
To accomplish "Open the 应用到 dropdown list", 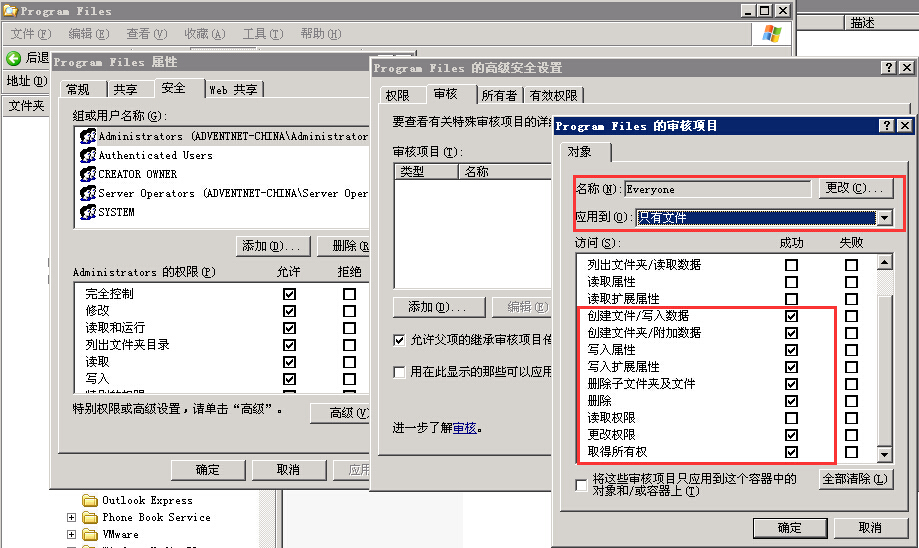I will (883, 217).
